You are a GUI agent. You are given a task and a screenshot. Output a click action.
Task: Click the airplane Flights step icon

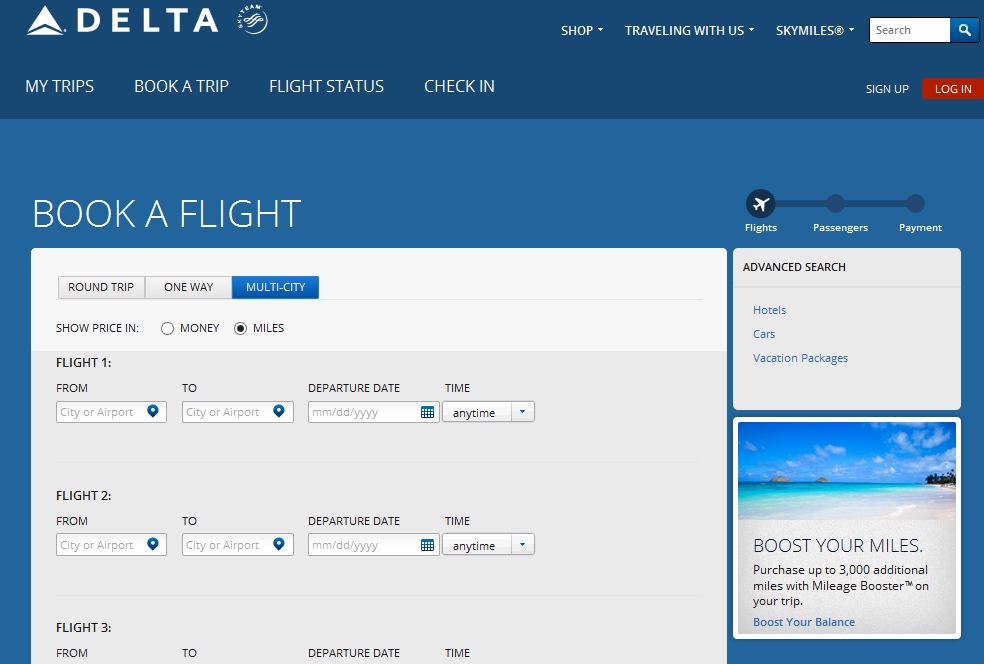pos(760,204)
